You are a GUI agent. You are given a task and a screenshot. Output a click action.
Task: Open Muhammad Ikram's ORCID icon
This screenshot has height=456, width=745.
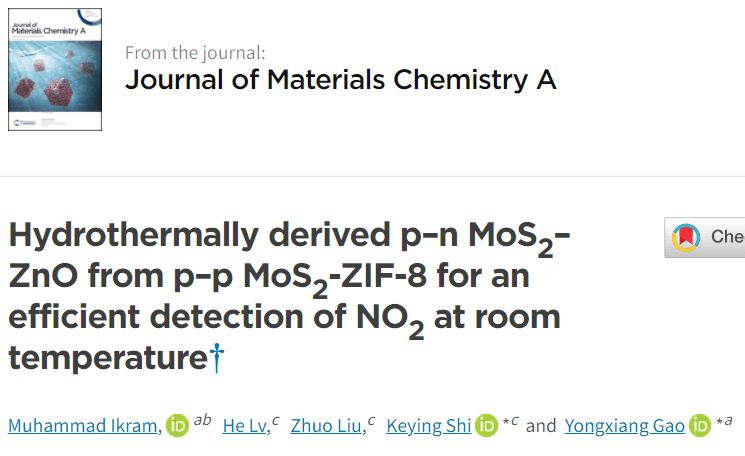coord(176,426)
